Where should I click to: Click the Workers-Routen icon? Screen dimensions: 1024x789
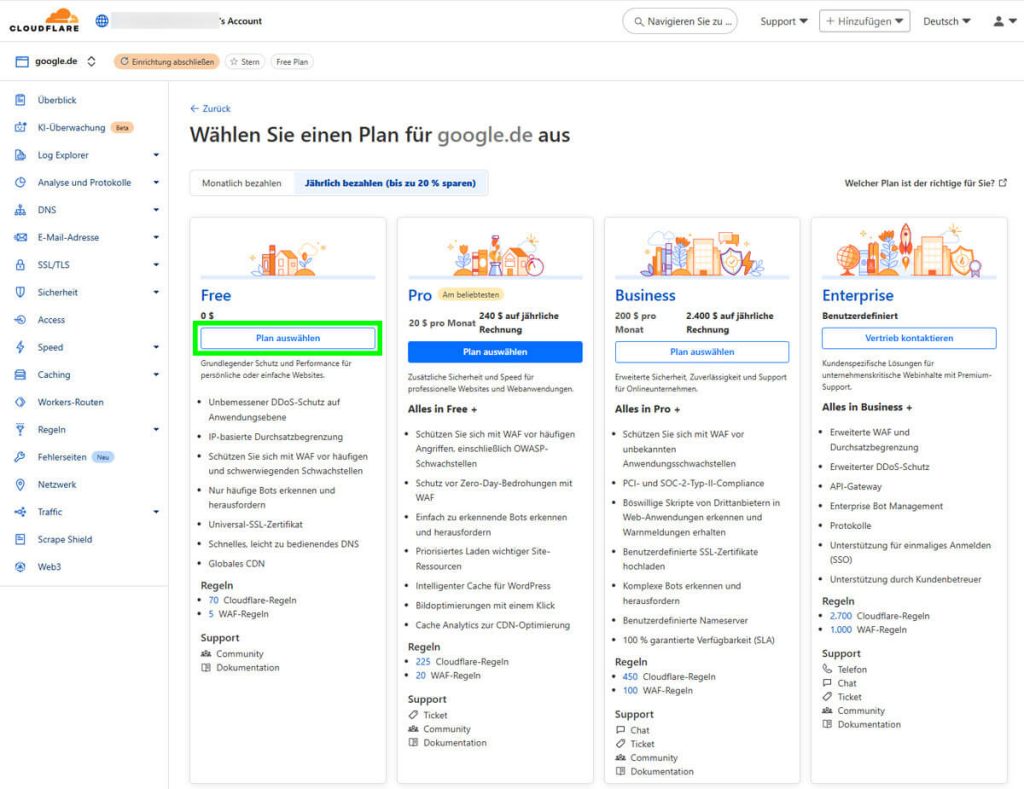coord(20,402)
